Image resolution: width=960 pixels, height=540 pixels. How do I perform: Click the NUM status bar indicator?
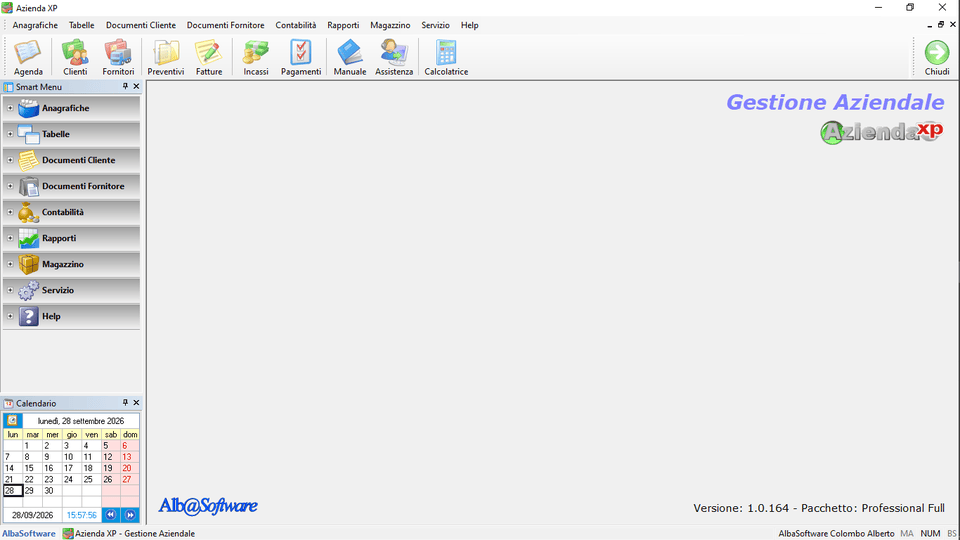pos(930,533)
